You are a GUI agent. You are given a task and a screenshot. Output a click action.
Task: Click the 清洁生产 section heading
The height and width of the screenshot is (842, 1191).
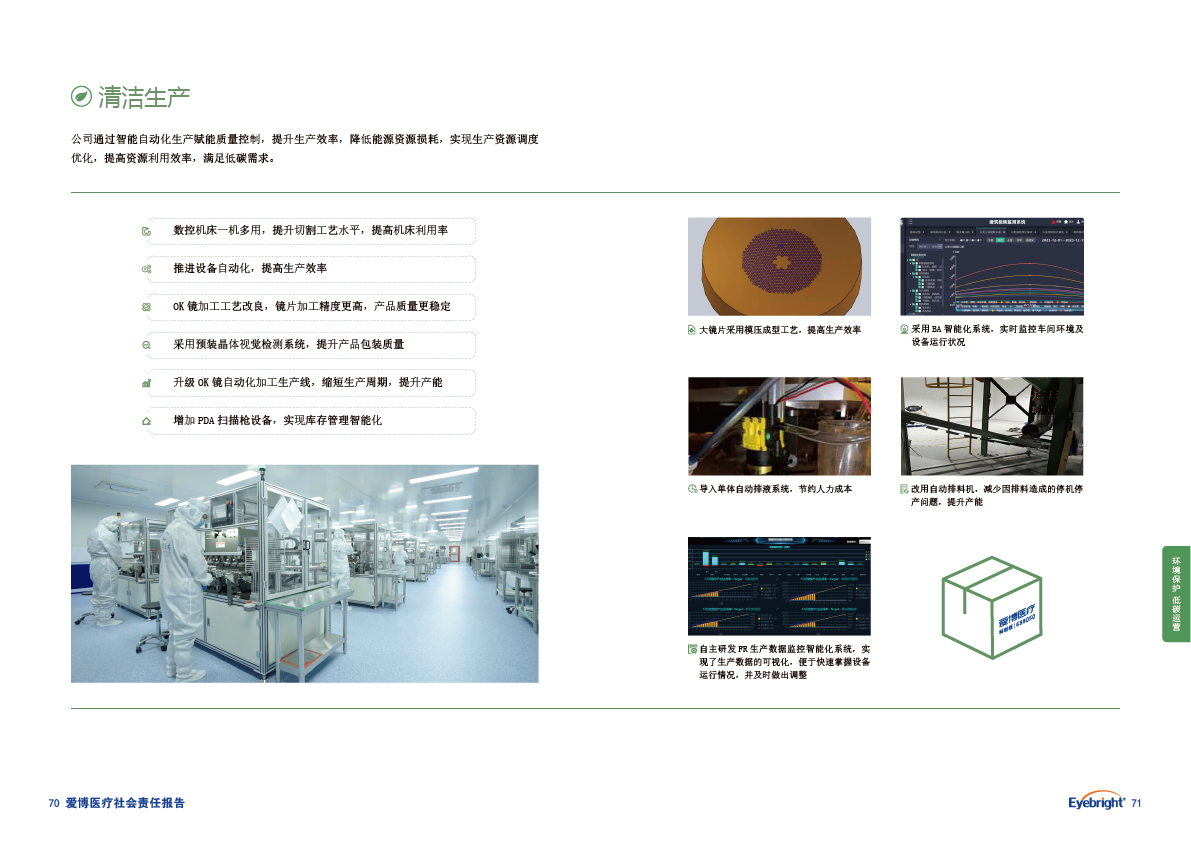click(x=144, y=97)
